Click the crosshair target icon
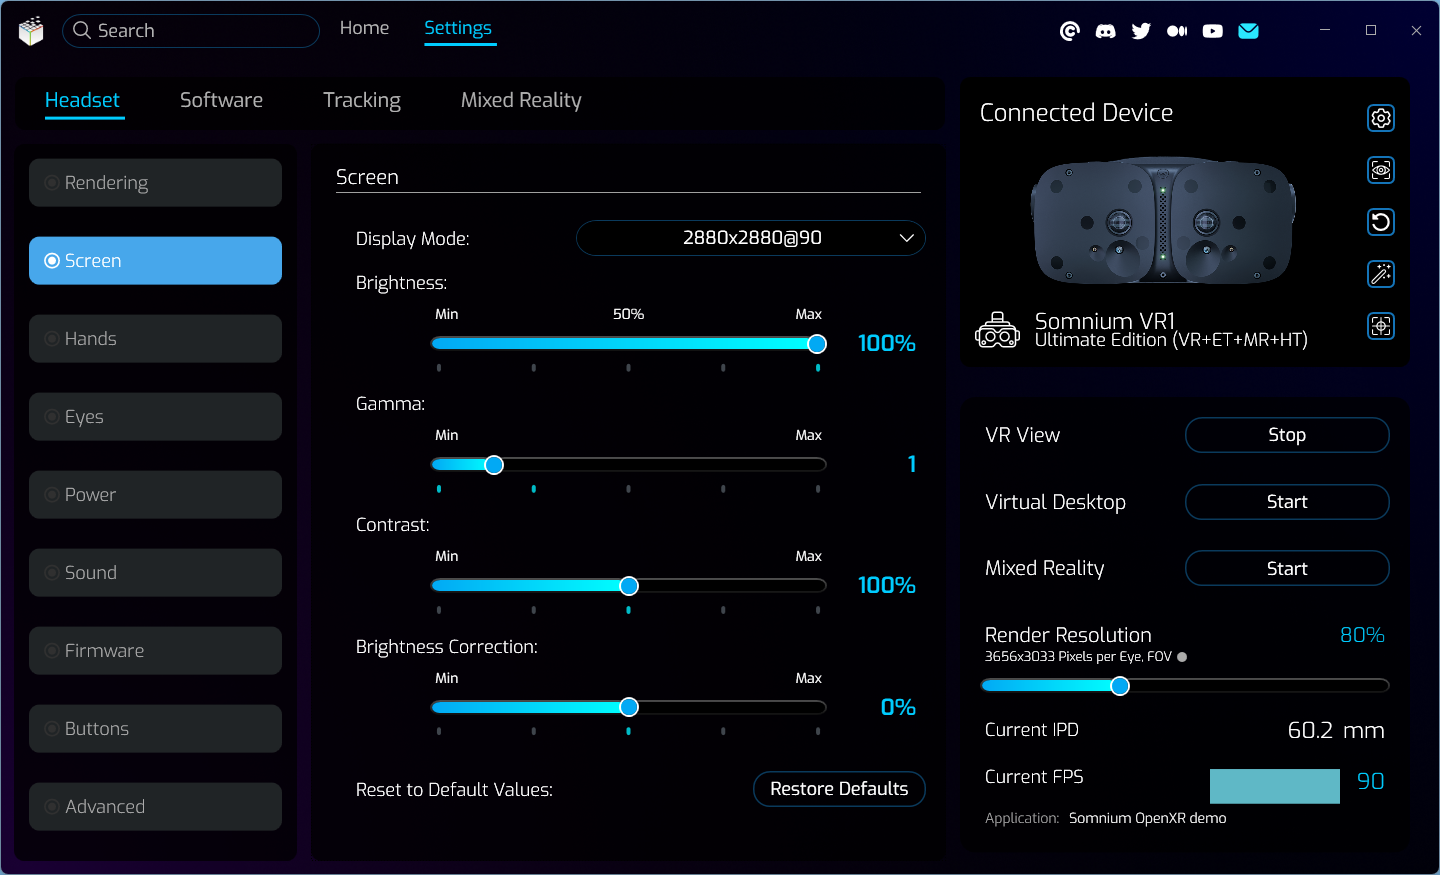This screenshot has height=875, width=1440. tap(1381, 326)
